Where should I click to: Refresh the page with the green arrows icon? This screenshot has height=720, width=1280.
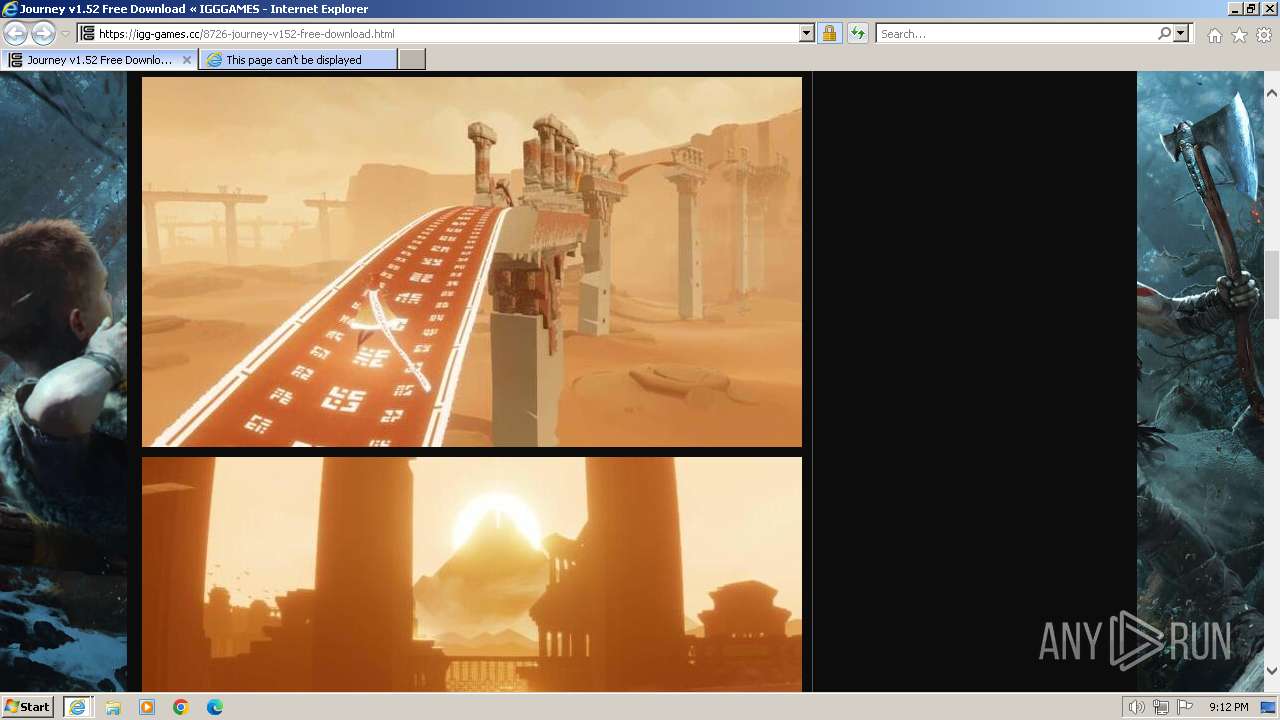coord(858,33)
